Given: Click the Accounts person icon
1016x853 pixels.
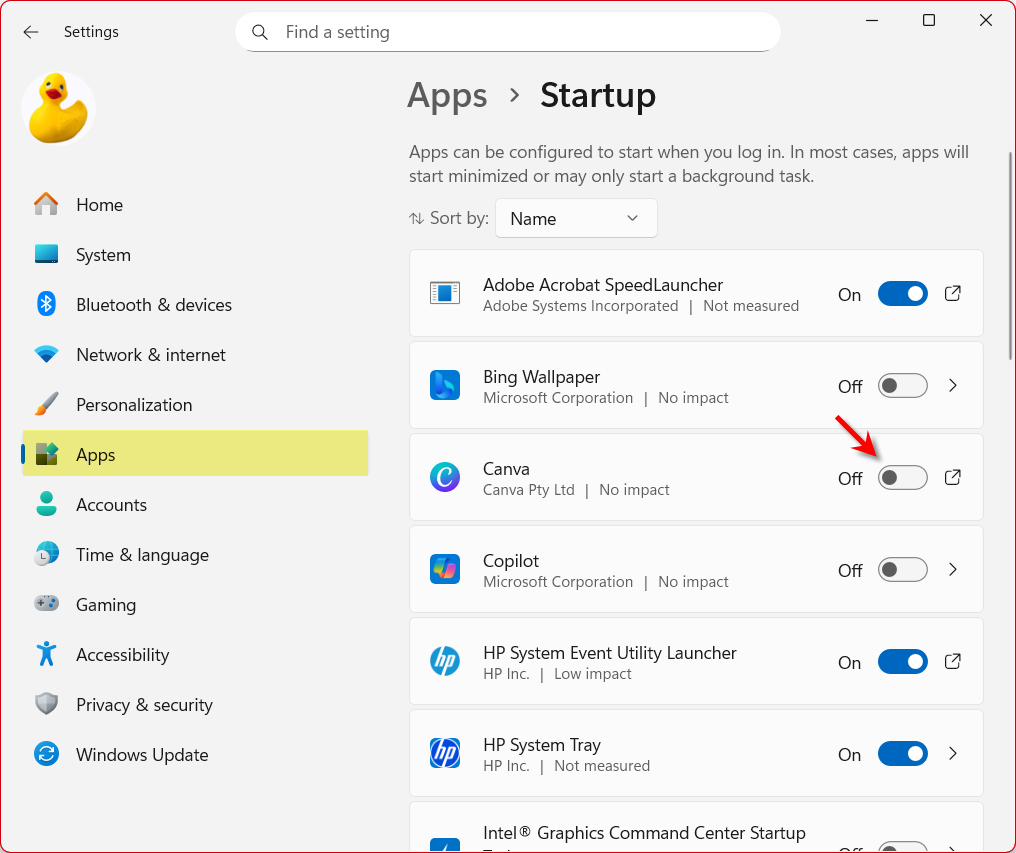Looking at the screenshot, I should point(46,504).
